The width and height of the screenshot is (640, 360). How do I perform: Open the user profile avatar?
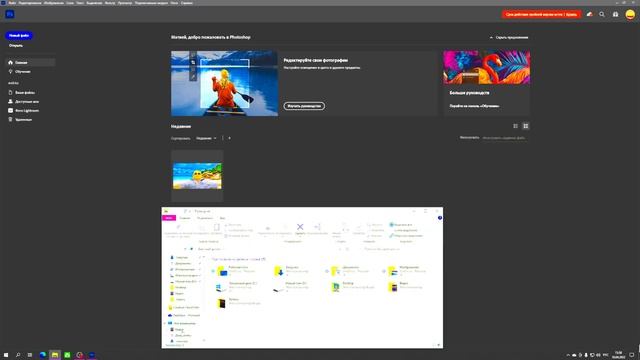pyautogui.click(x=630, y=14)
